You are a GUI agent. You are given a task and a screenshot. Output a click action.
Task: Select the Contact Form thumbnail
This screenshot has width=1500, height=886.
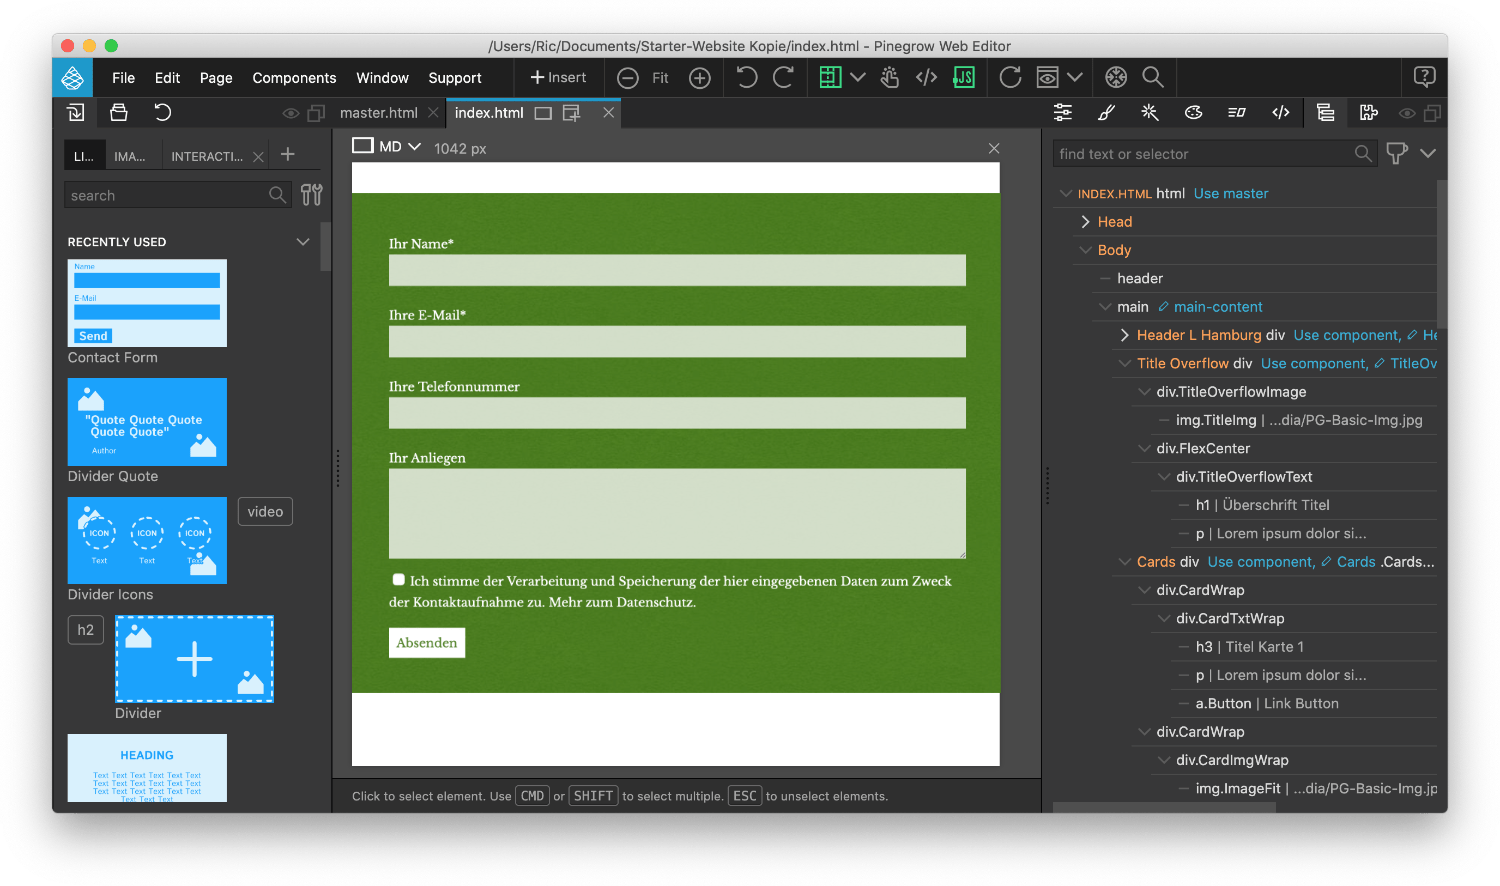pyautogui.click(x=147, y=303)
